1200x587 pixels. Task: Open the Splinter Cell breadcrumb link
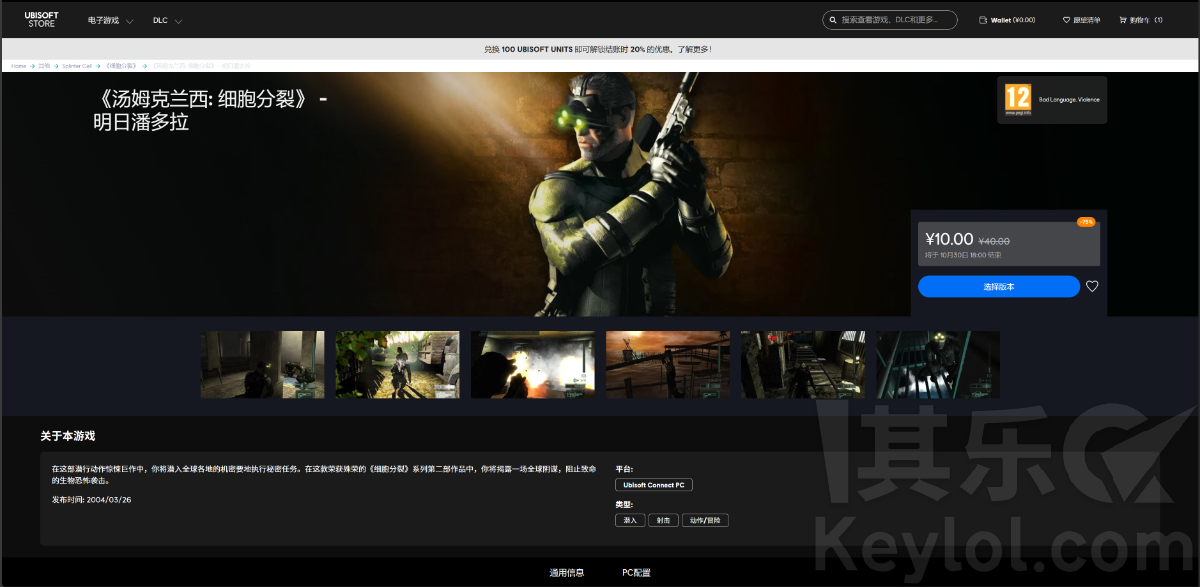[x=77, y=66]
